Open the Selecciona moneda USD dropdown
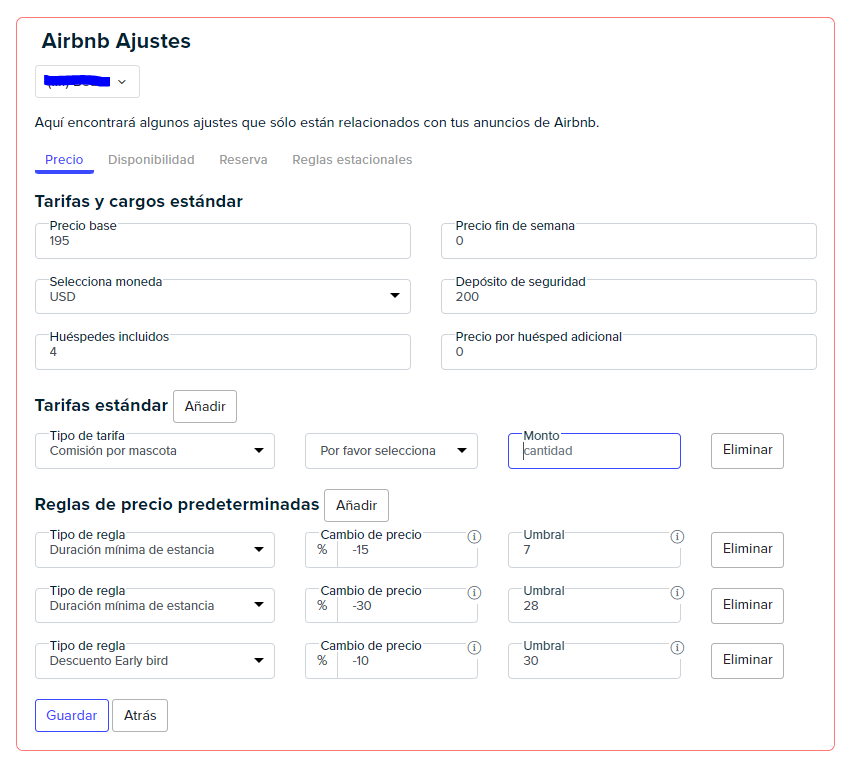The height and width of the screenshot is (770, 857). pyautogui.click(x=222, y=296)
